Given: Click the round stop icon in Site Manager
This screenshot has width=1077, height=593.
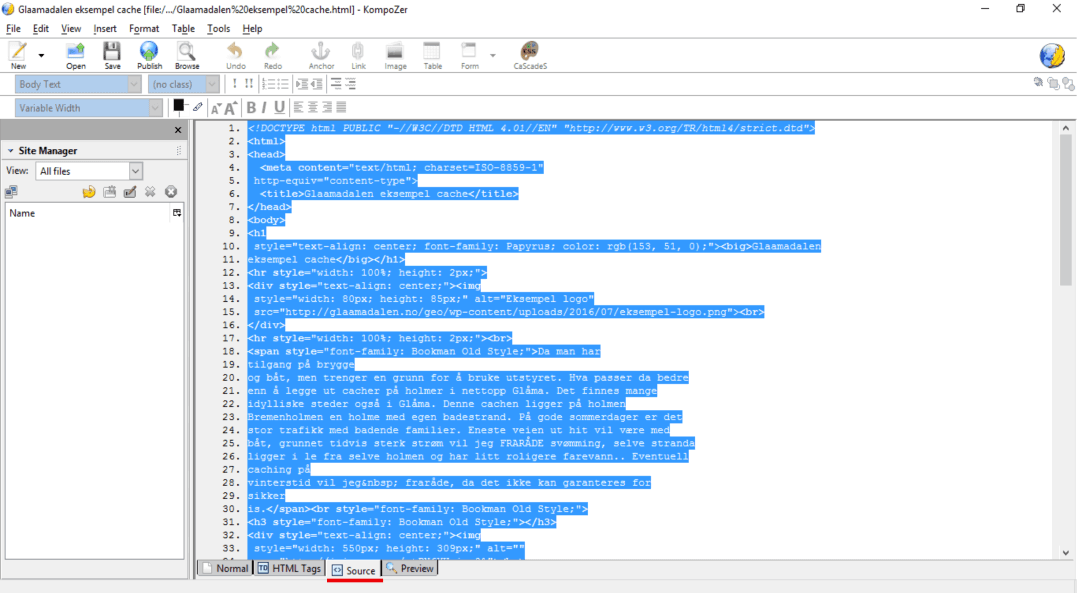Looking at the screenshot, I should point(170,192).
